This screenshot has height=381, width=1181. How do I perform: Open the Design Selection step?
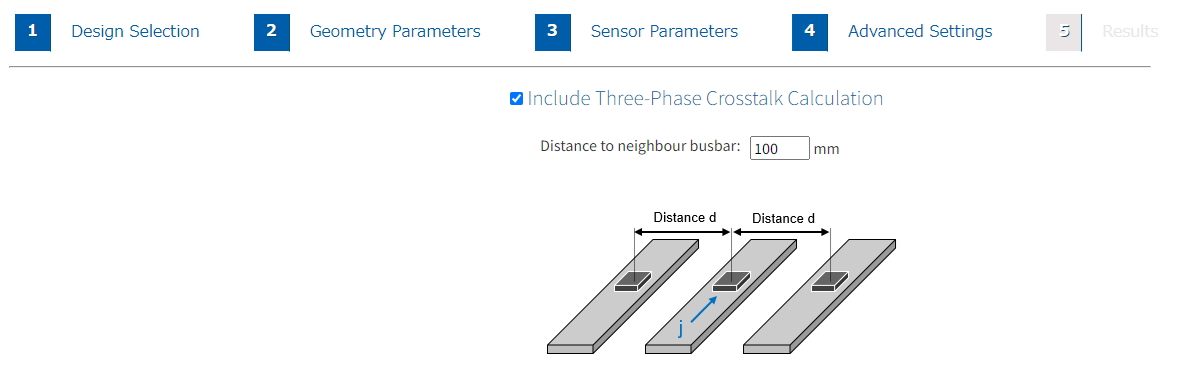click(136, 32)
